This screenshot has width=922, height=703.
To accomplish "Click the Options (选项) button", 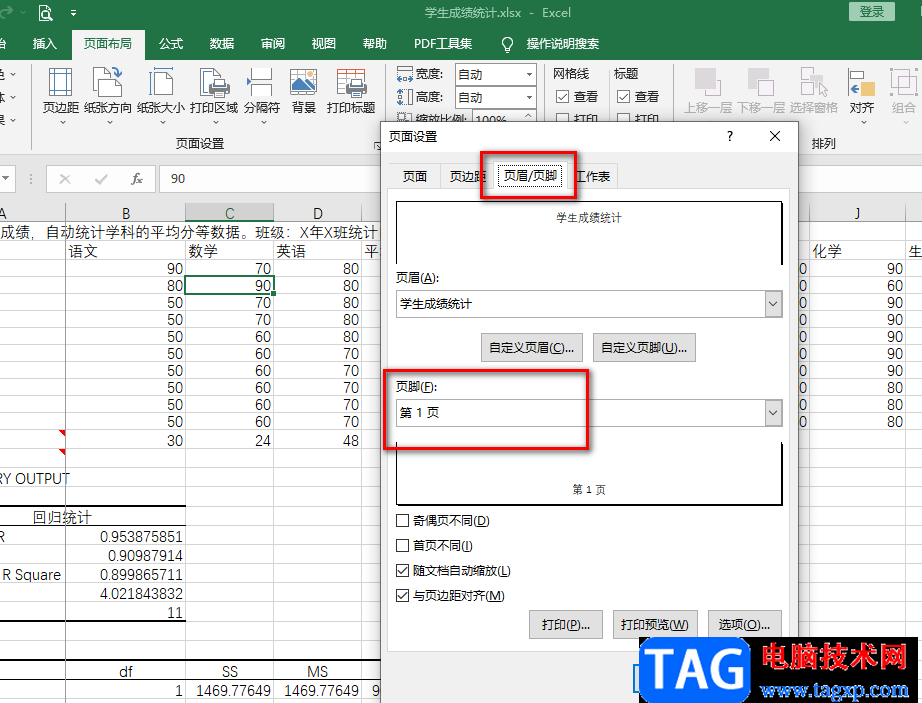I will pos(744,624).
